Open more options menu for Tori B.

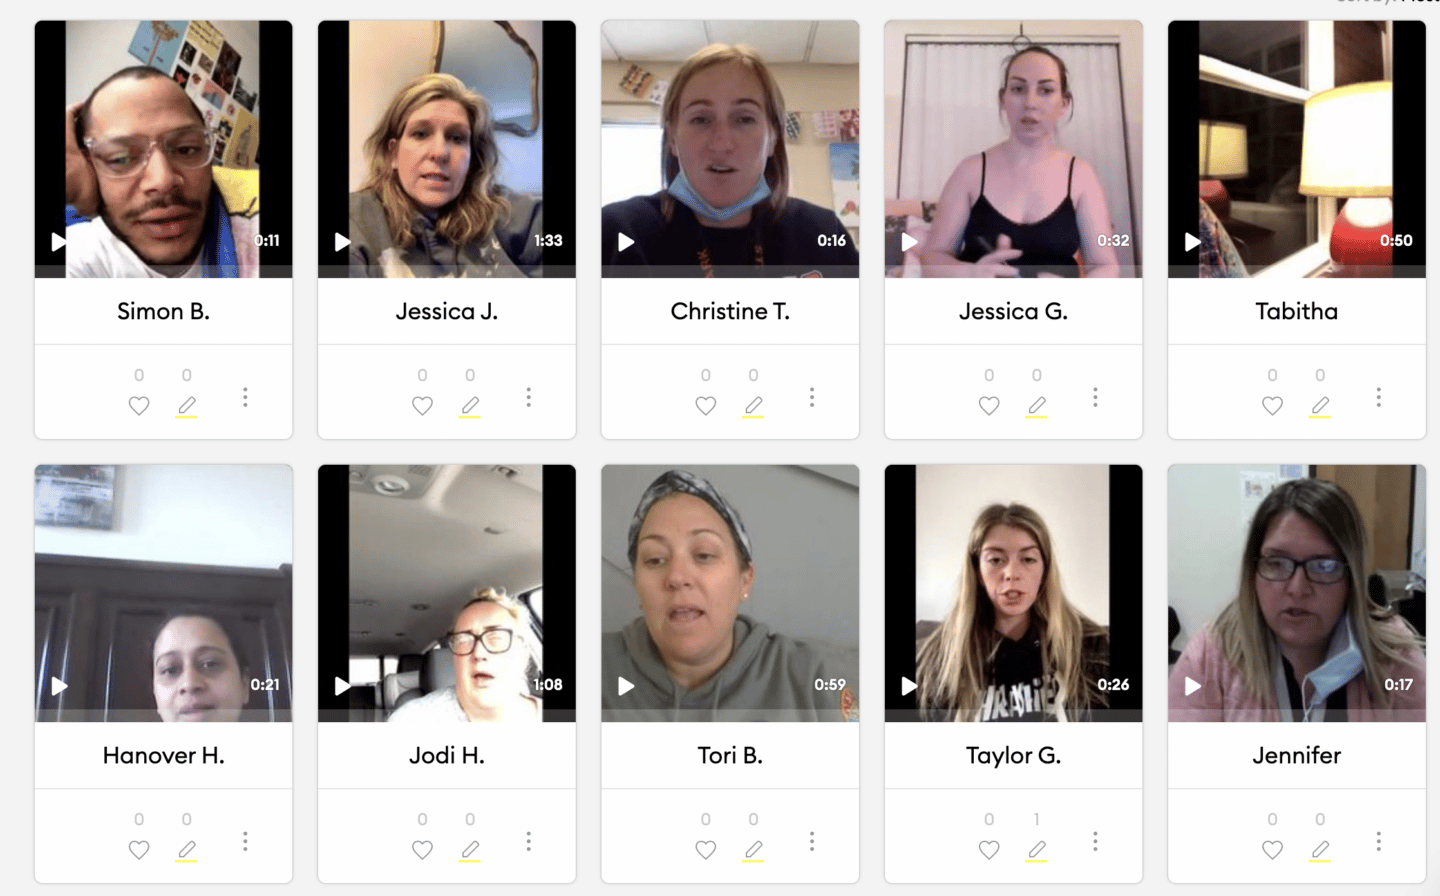coord(812,842)
